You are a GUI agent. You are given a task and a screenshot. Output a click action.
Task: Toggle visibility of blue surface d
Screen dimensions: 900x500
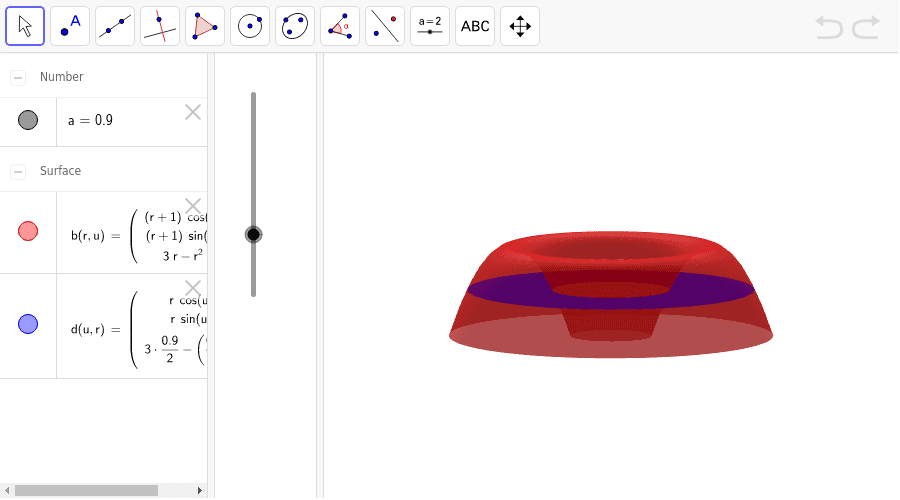pyautogui.click(x=28, y=324)
